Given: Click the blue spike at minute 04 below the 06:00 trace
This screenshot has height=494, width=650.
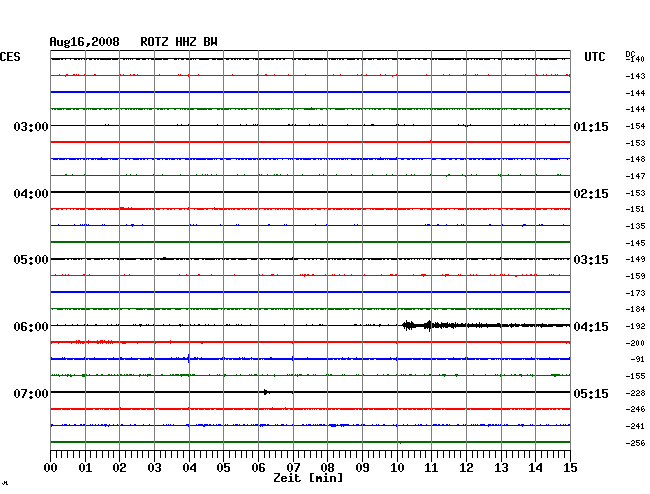Looking at the screenshot, I should [x=189, y=358].
